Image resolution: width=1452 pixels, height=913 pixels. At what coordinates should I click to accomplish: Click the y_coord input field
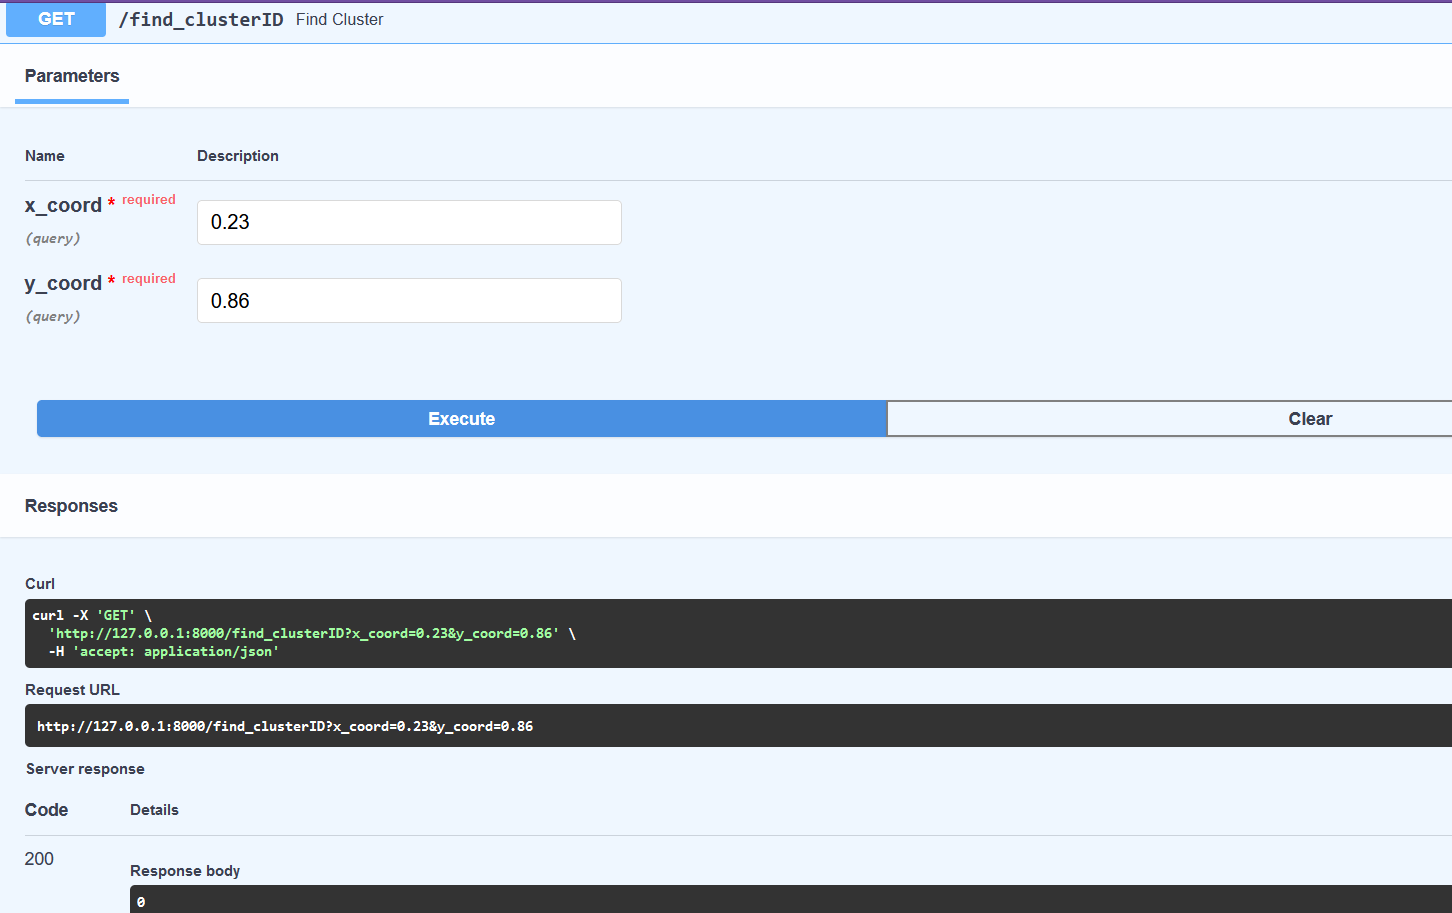(409, 300)
